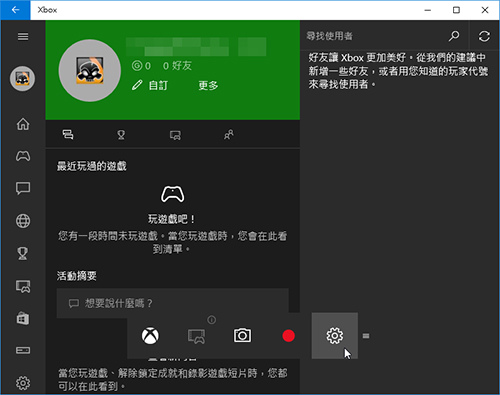
Task: Click the 玩遊戲吧！ controller icon
Action: [172, 194]
